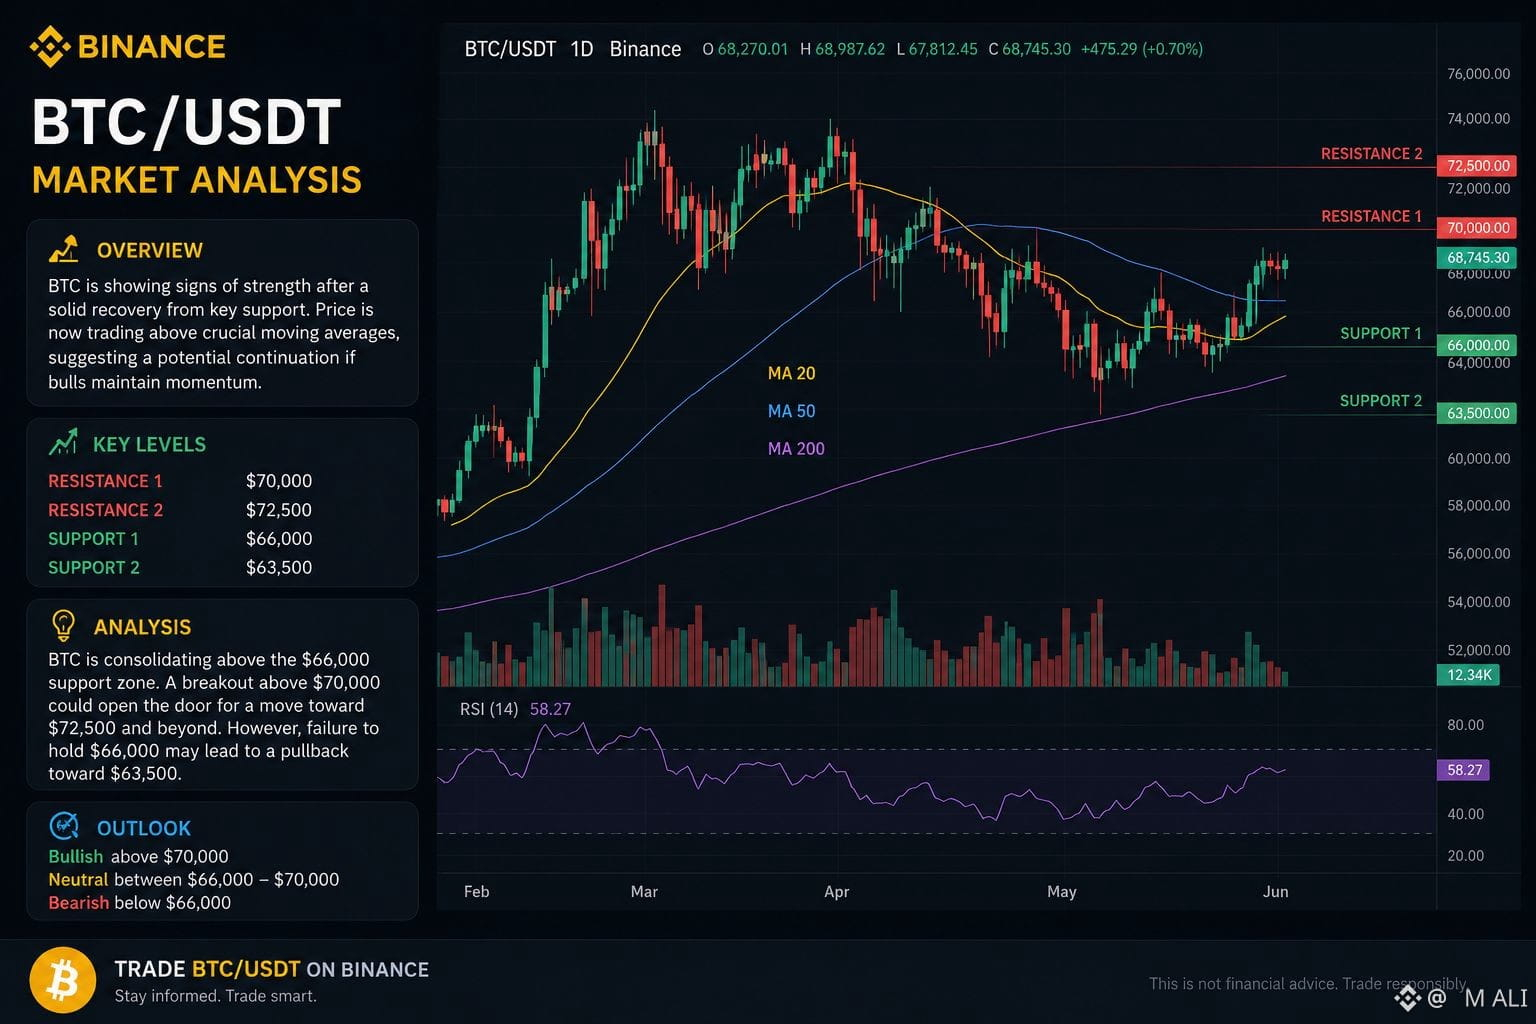Click the open price O 68,270.01
This screenshot has height=1024, width=1536.
[x=745, y=49]
